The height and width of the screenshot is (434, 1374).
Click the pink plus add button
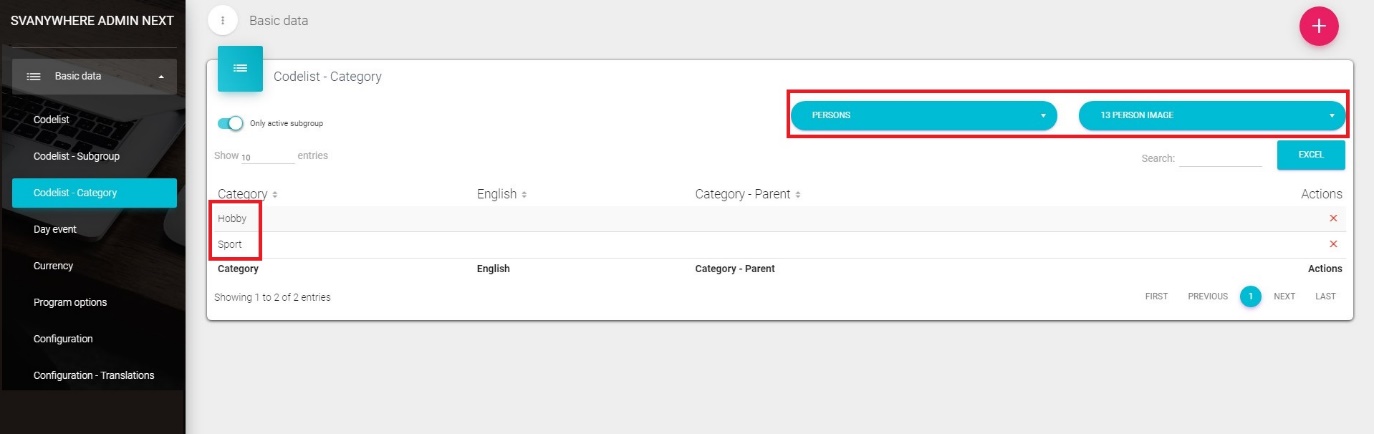[1318, 26]
